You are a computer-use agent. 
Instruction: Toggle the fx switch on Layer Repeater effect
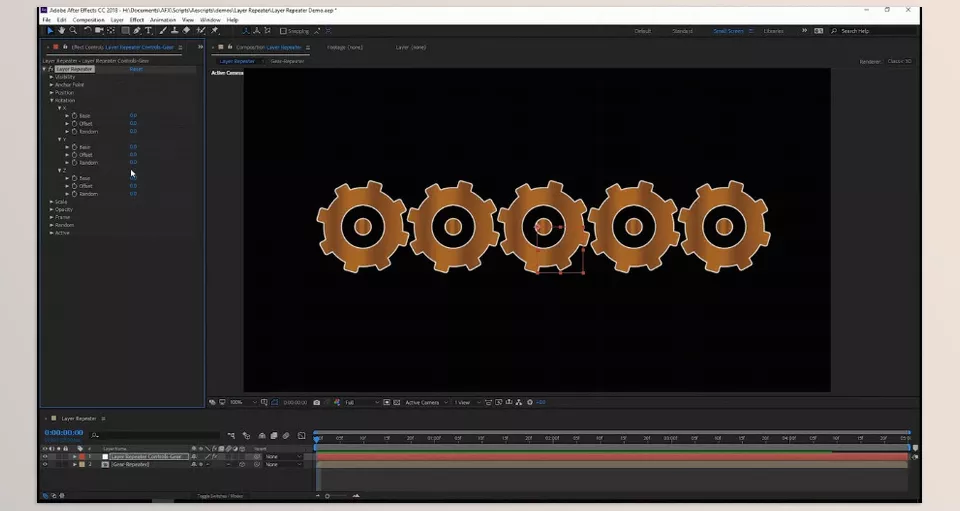point(51,69)
